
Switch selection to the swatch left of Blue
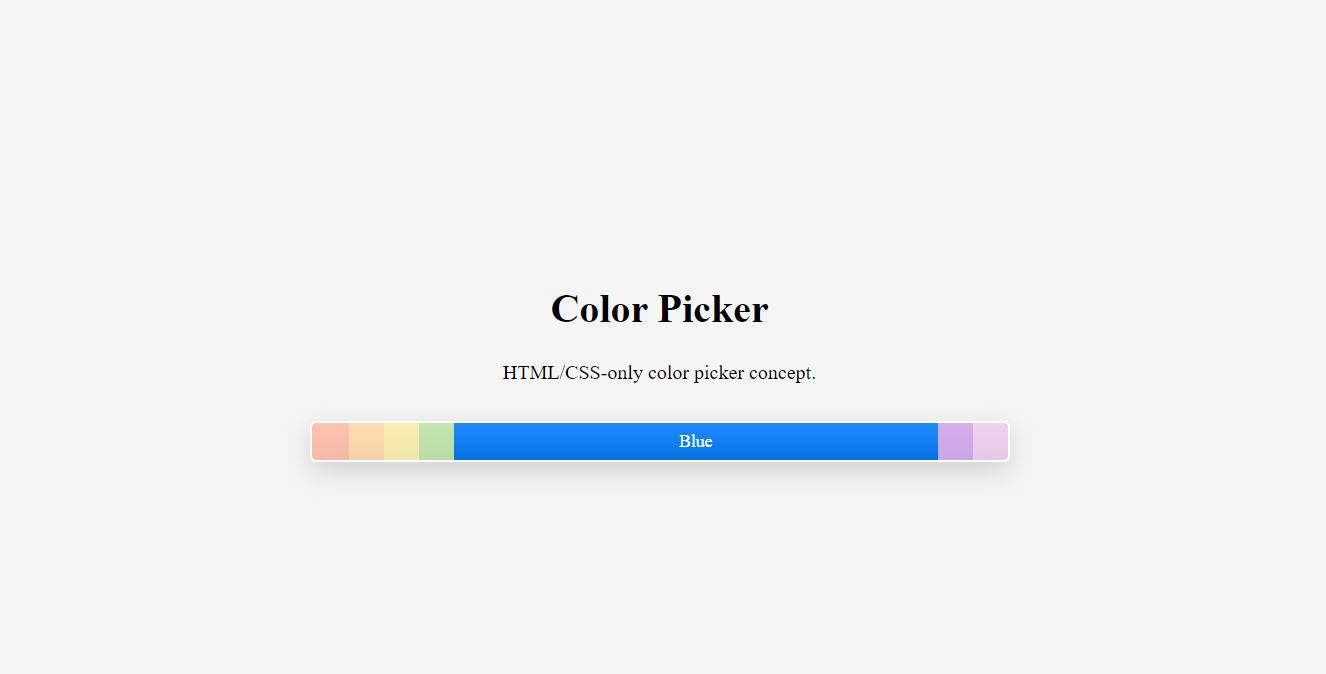436,441
